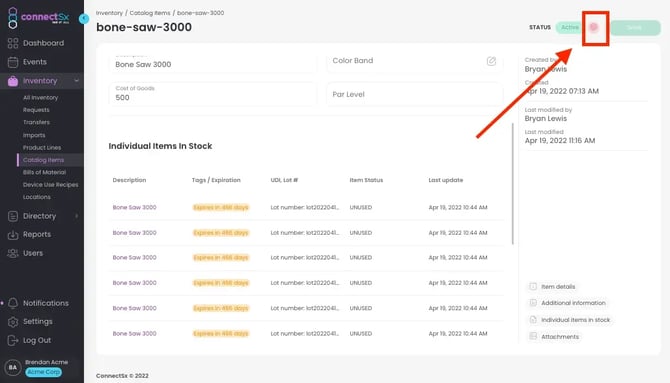Open the Transfers page
This screenshot has height=383, width=670.
point(36,122)
